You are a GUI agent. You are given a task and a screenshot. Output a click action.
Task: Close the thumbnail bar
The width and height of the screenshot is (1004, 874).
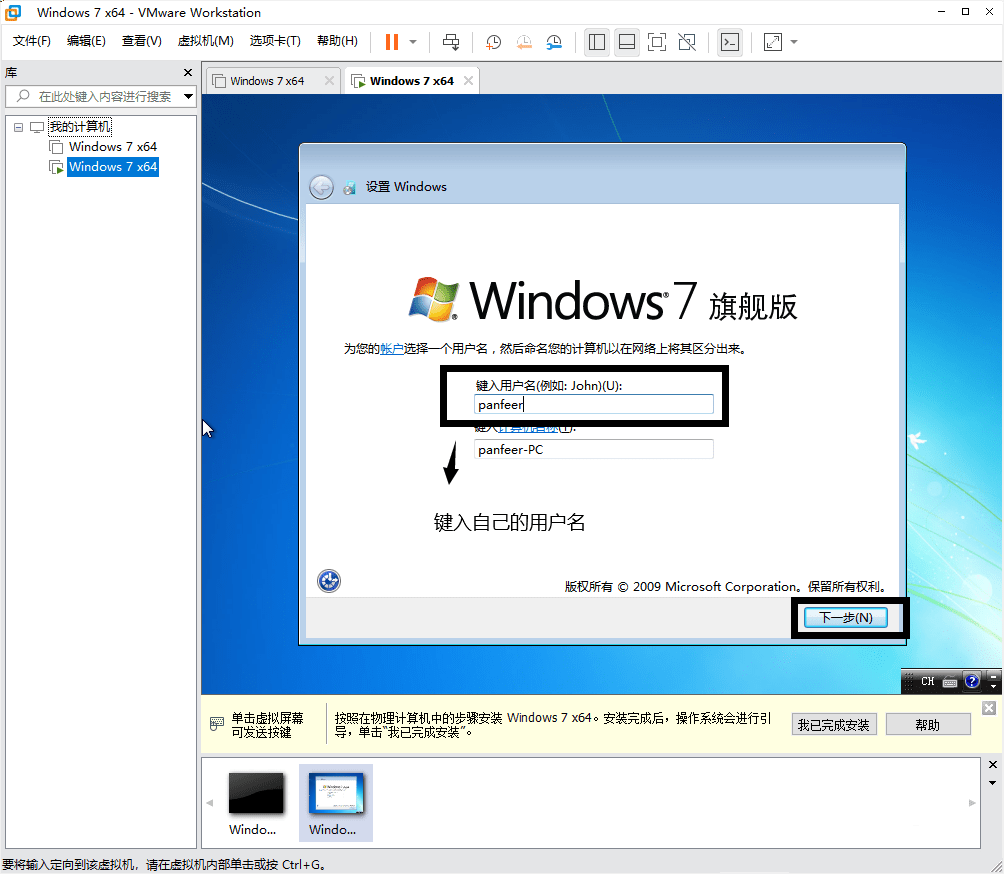point(992,765)
